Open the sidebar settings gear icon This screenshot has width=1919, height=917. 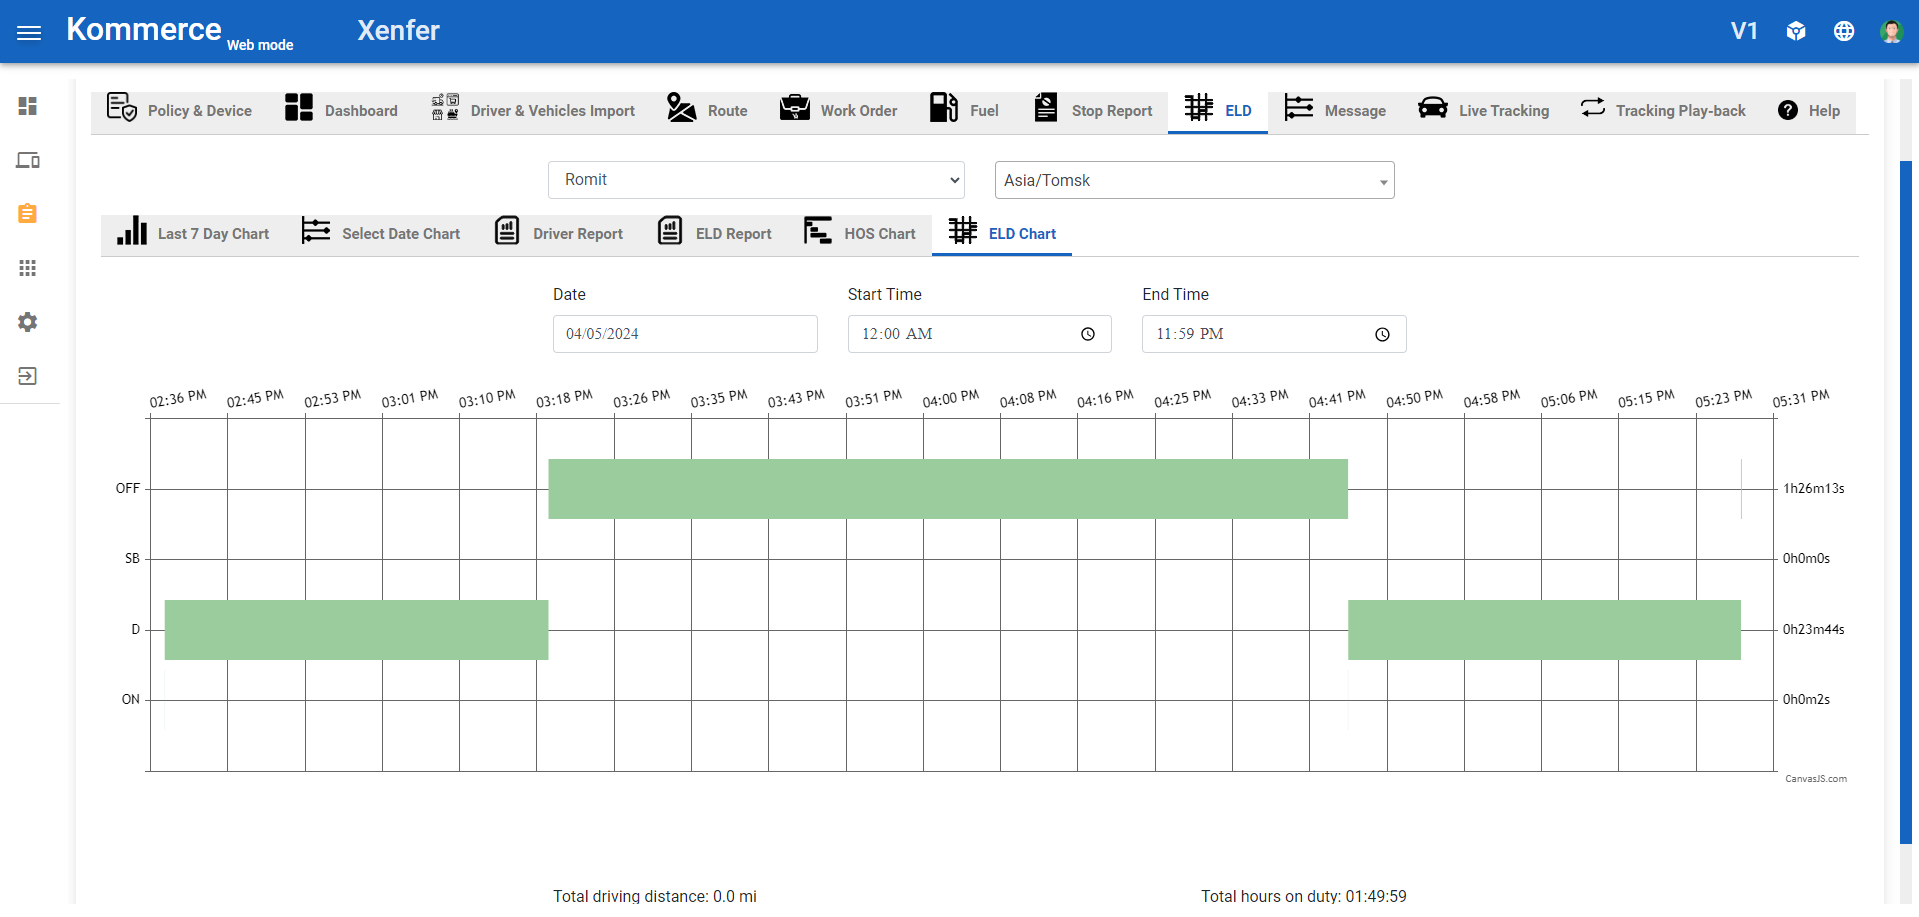pyautogui.click(x=28, y=322)
